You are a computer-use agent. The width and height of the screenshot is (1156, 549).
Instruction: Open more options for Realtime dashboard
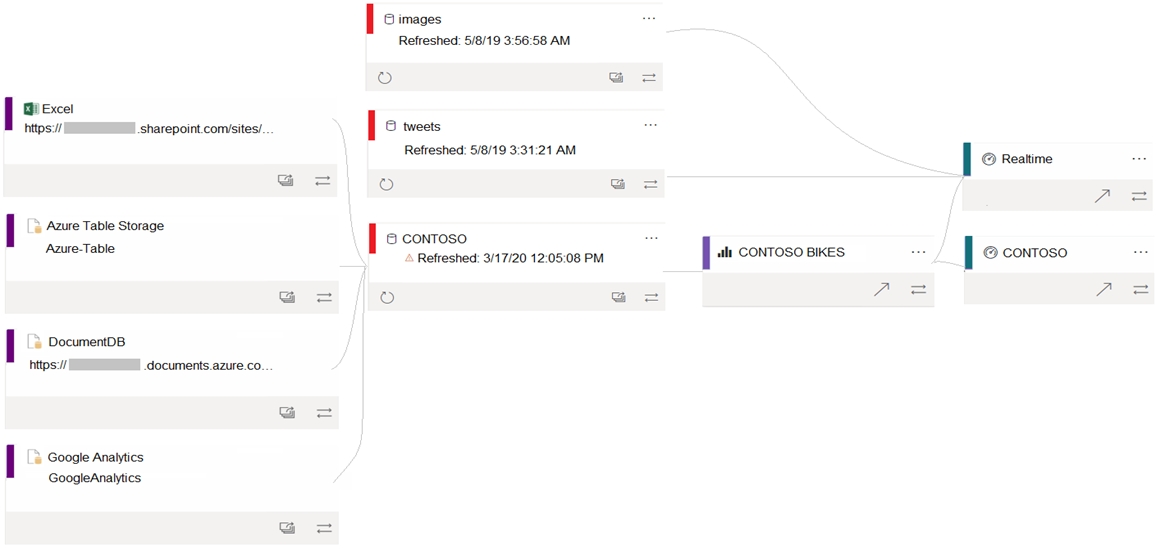click(x=1140, y=158)
